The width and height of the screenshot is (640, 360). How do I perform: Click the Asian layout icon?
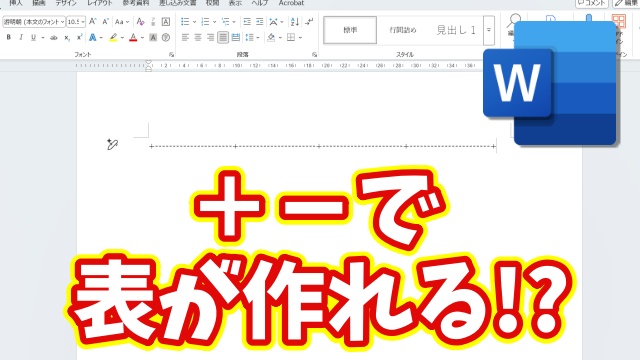[273, 22]
